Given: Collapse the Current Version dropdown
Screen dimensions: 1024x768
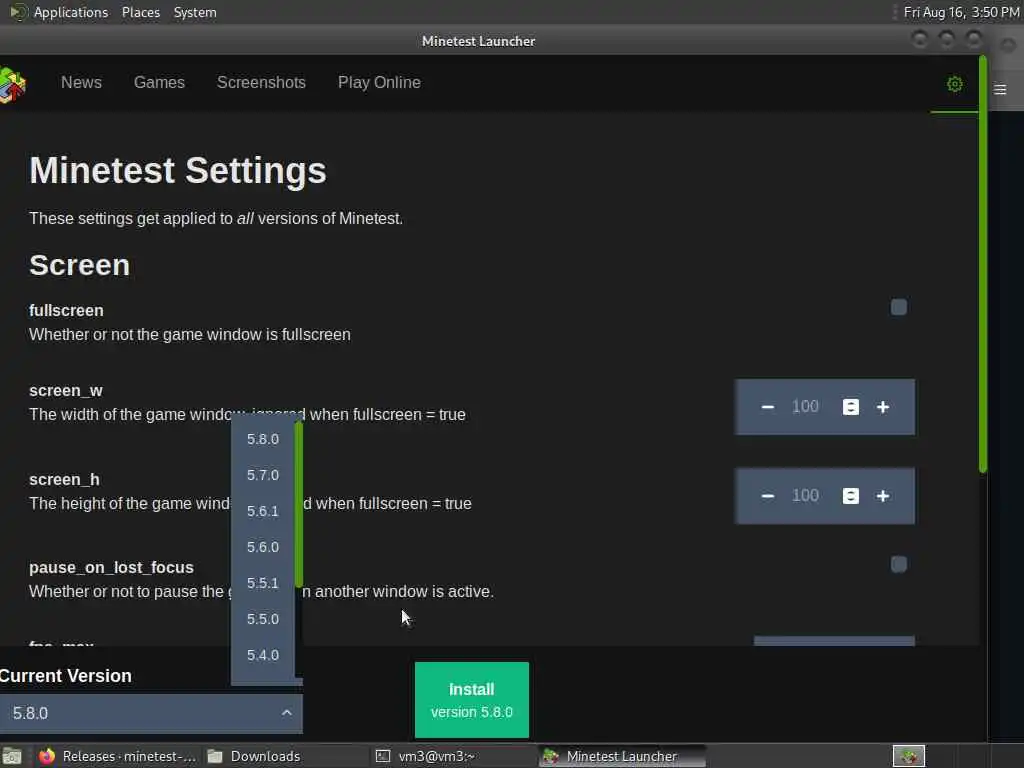Looking at the screenshot, I should [286, 712].
